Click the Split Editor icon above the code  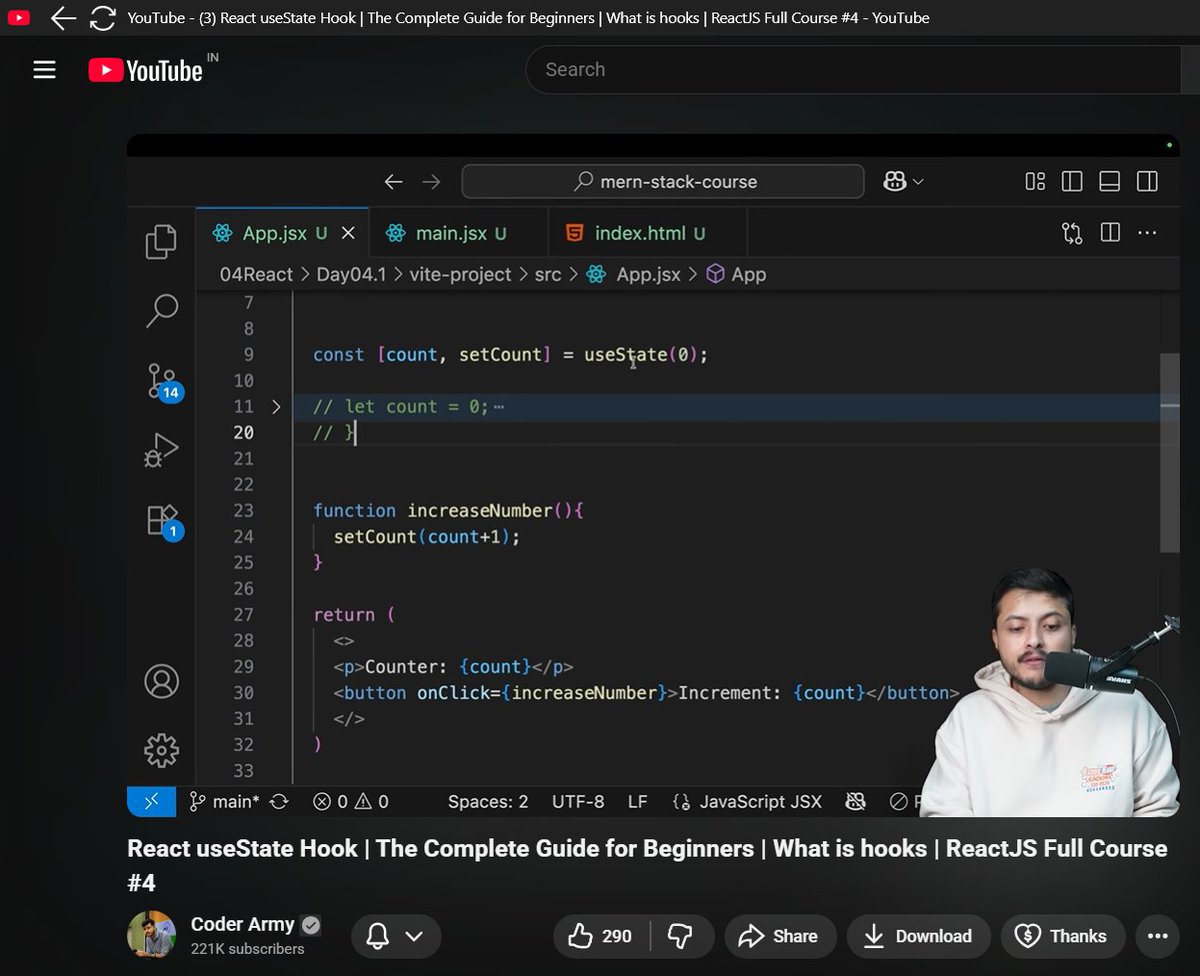(x=1110, y=232)
